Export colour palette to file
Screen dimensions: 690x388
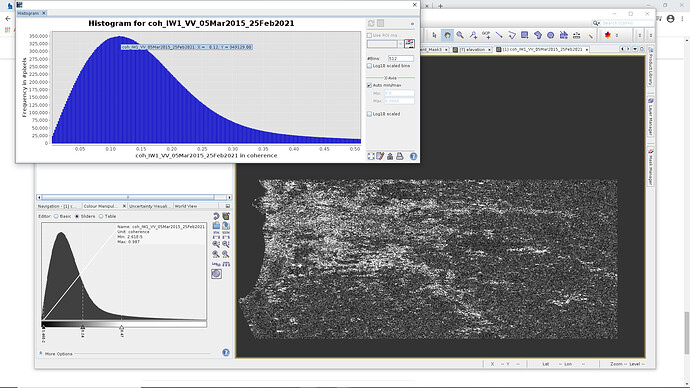coord(226,226)
